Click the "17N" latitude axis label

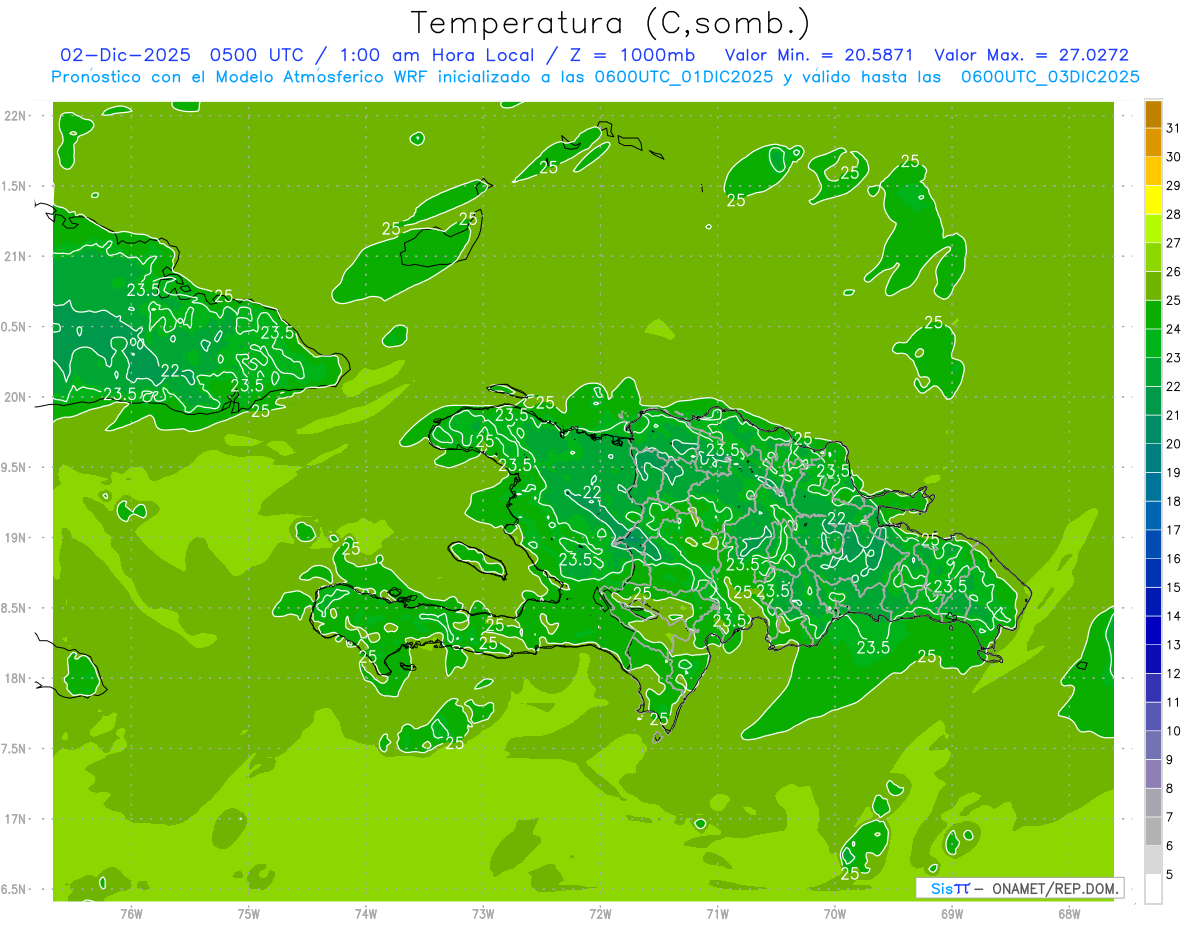15,819
